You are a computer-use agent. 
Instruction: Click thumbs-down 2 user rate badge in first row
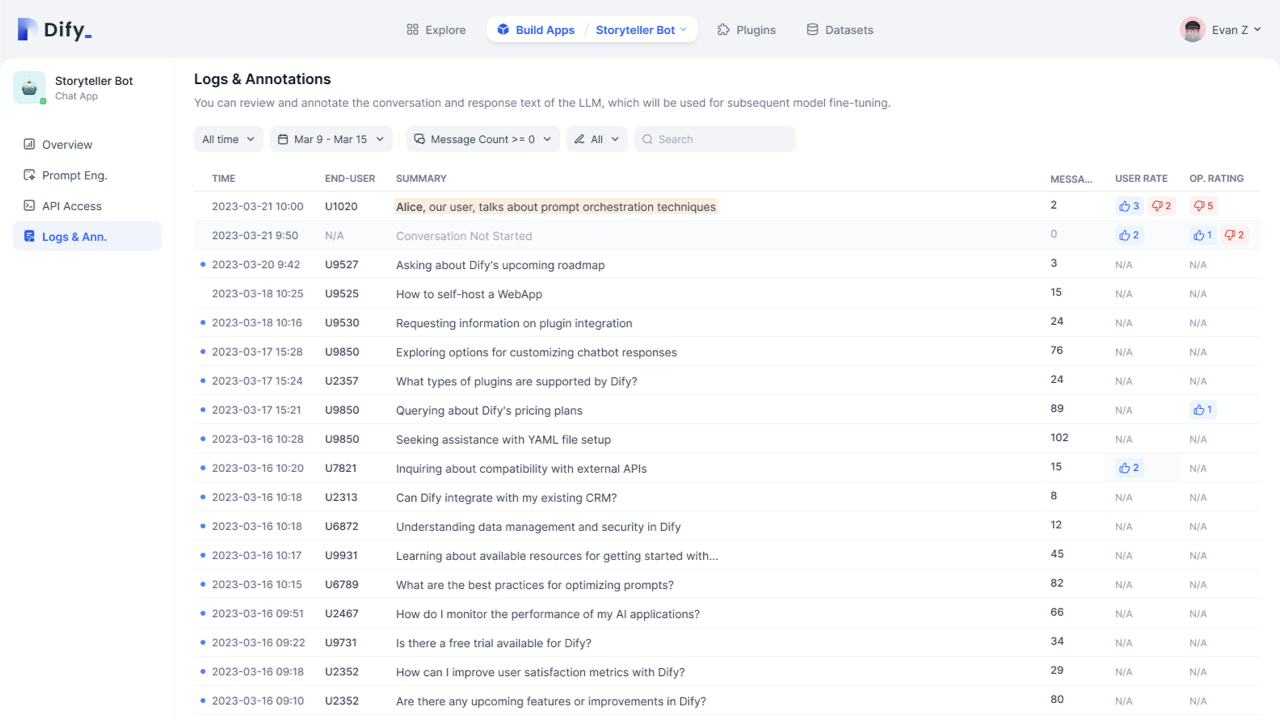pyautogui.click(x=1161, y=206)
